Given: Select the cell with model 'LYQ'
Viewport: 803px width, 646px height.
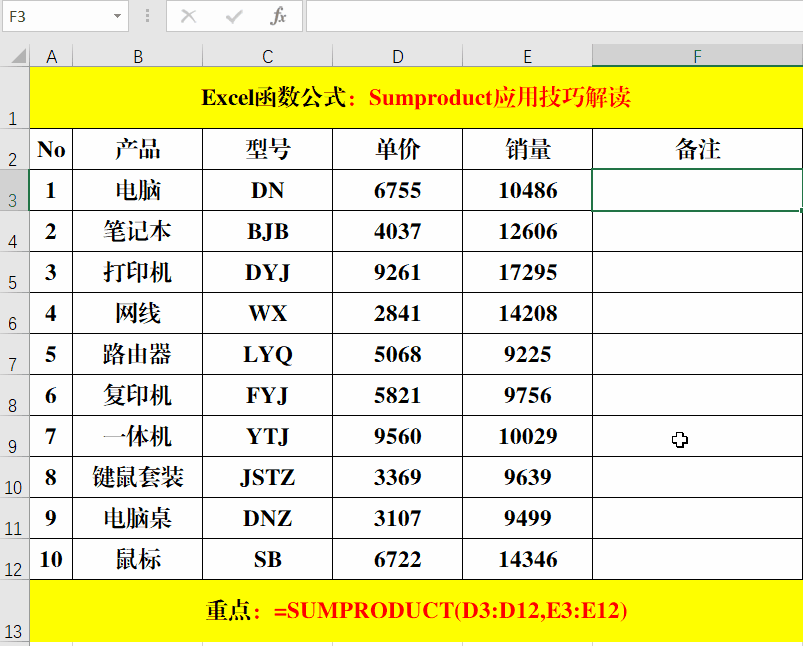Looking at the screenshot, I should point(267,354).
